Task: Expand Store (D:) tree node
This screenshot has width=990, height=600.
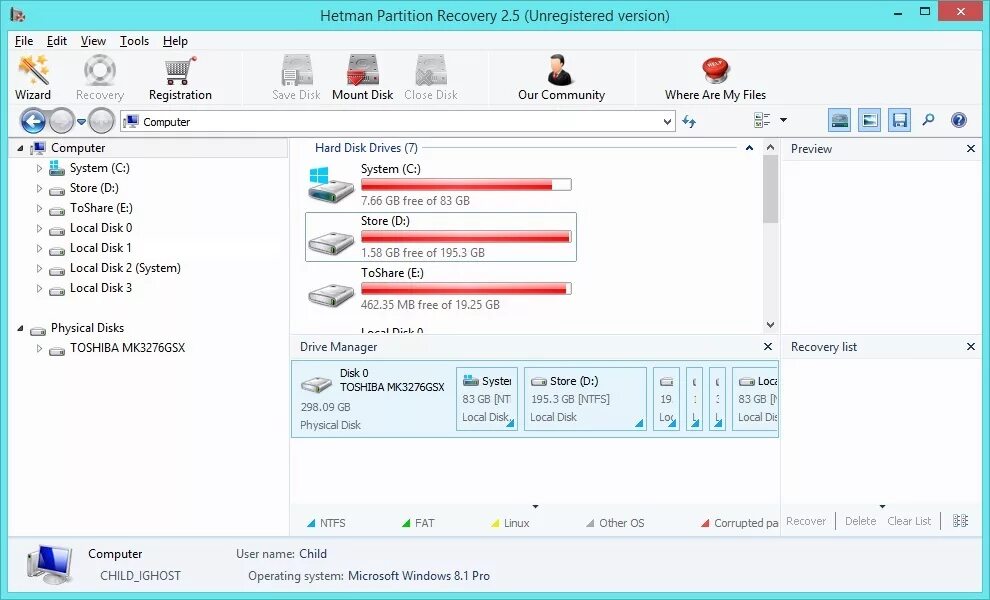Action: click(39, 188)
